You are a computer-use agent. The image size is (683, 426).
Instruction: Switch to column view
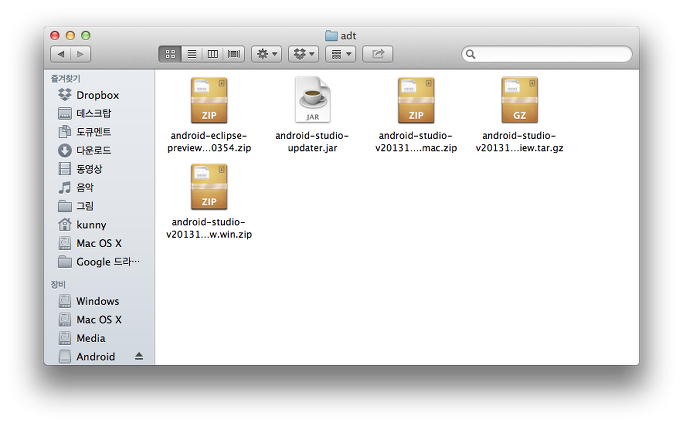(213, 54)
